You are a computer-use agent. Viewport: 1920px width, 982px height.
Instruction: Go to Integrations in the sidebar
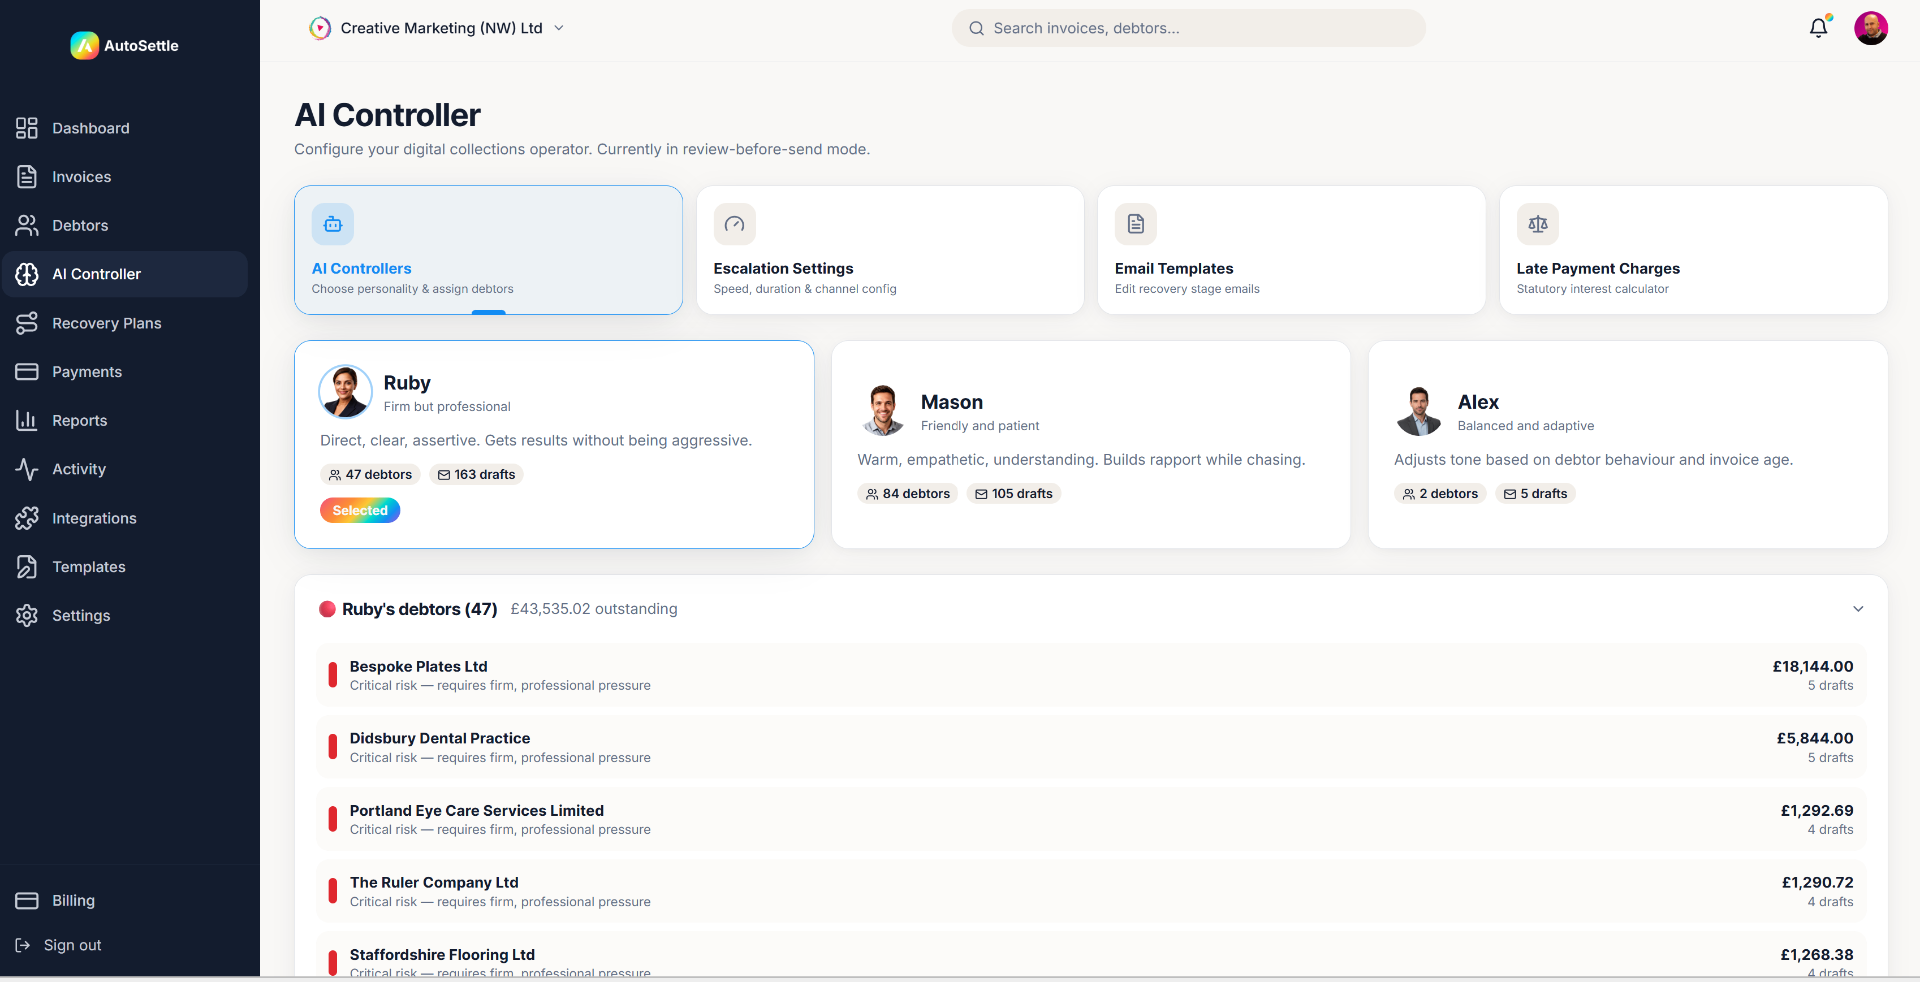(125, 518)
